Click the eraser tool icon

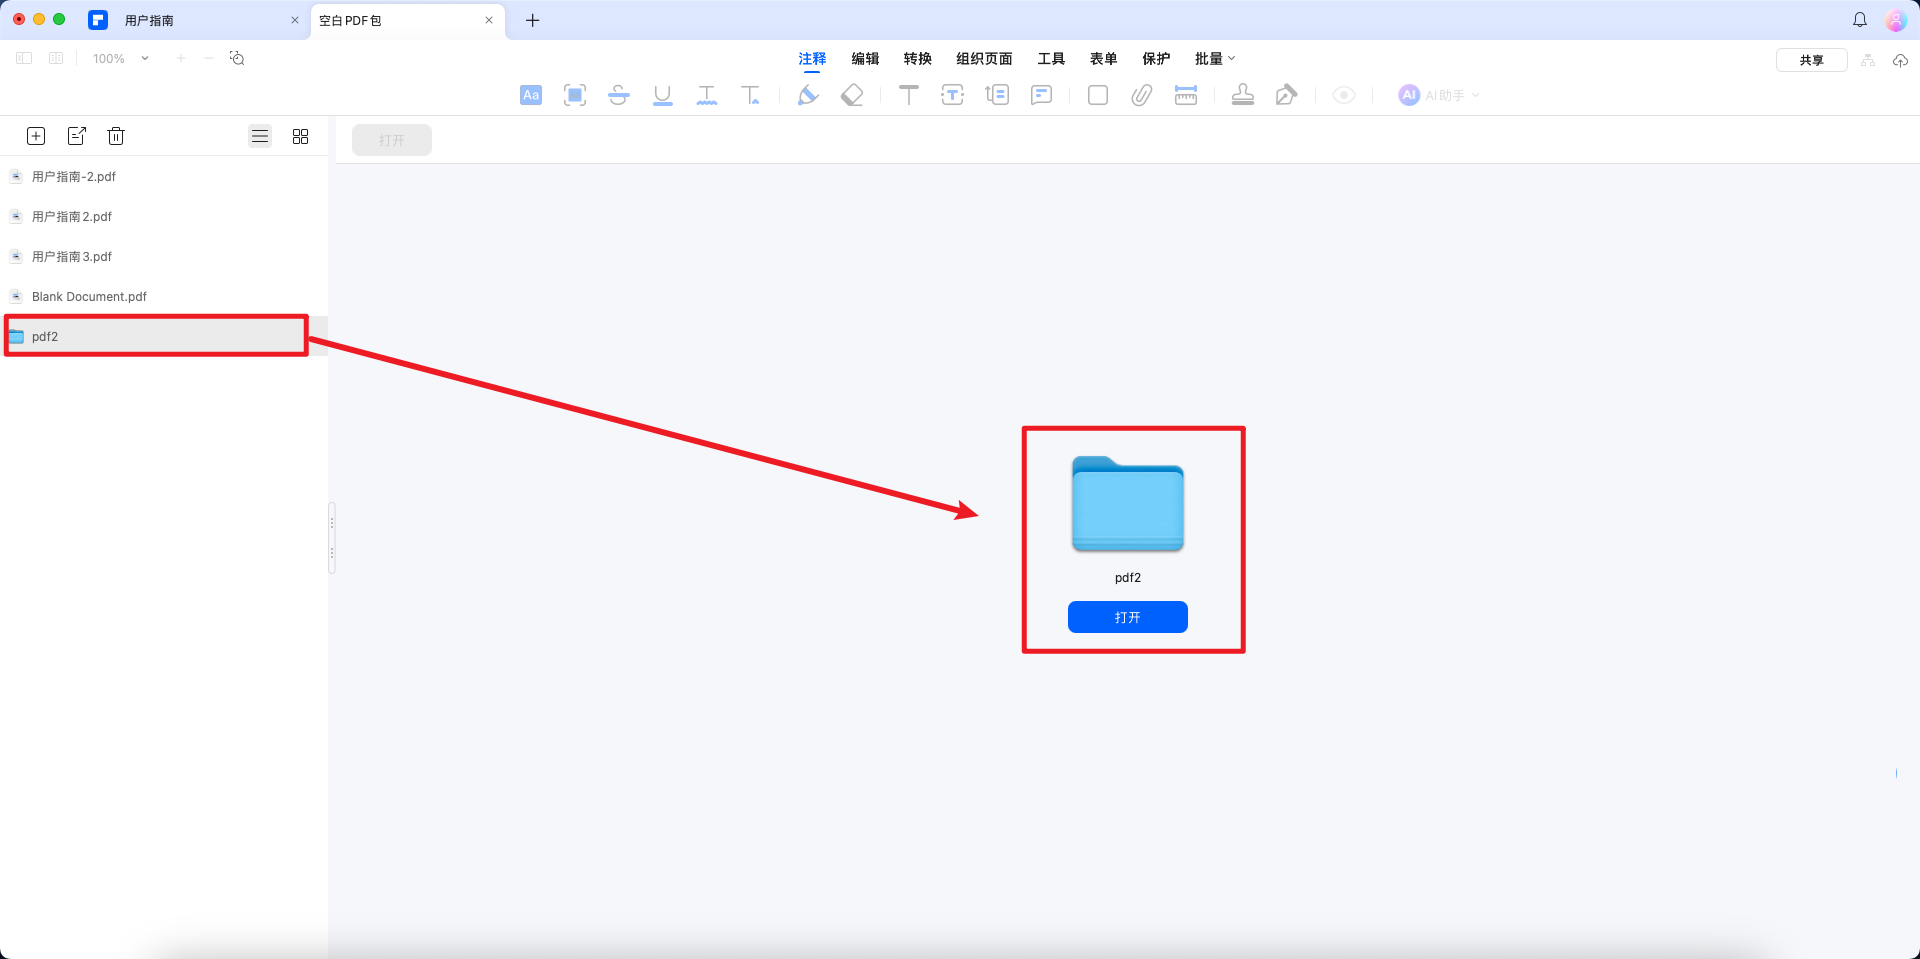[x=852, y=95]
